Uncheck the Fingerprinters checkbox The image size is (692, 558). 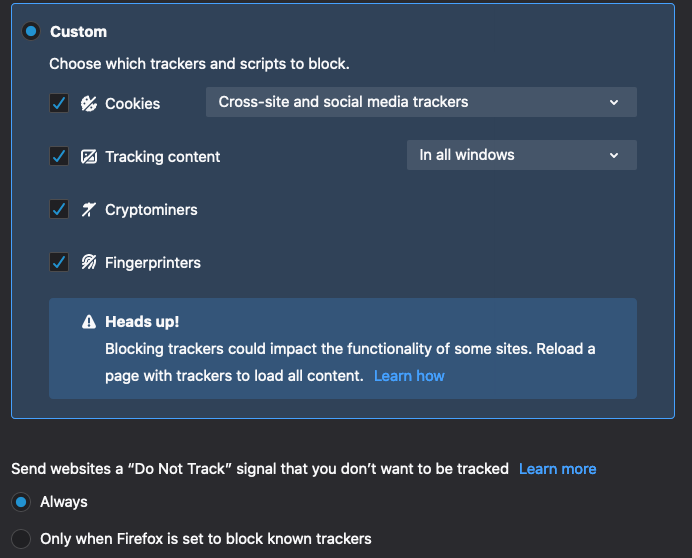pos(59,263)
